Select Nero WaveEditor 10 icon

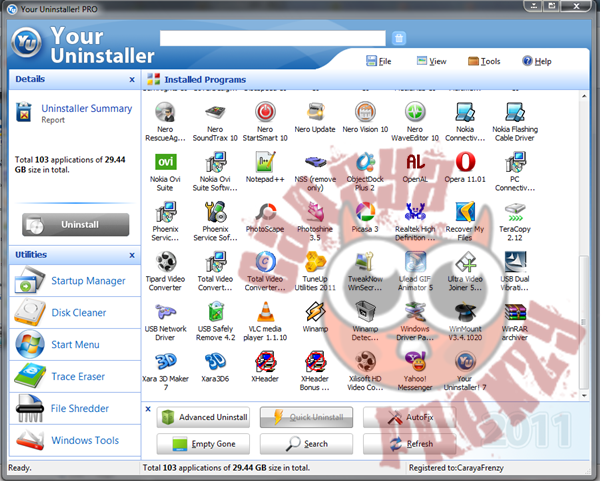[415, 112]
